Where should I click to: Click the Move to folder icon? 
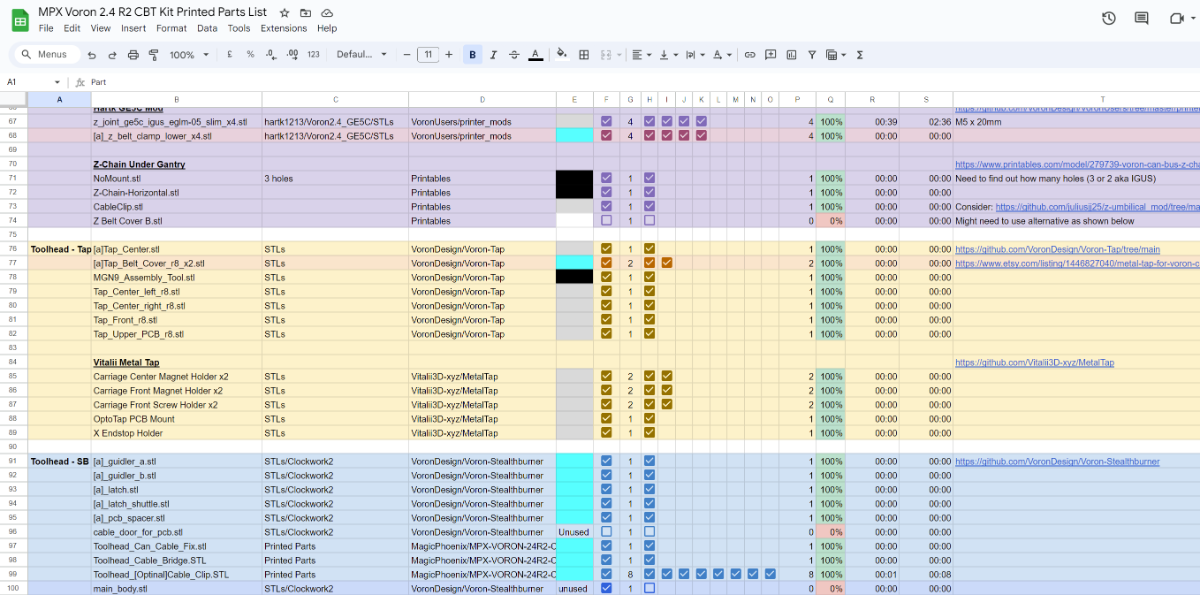305,12
